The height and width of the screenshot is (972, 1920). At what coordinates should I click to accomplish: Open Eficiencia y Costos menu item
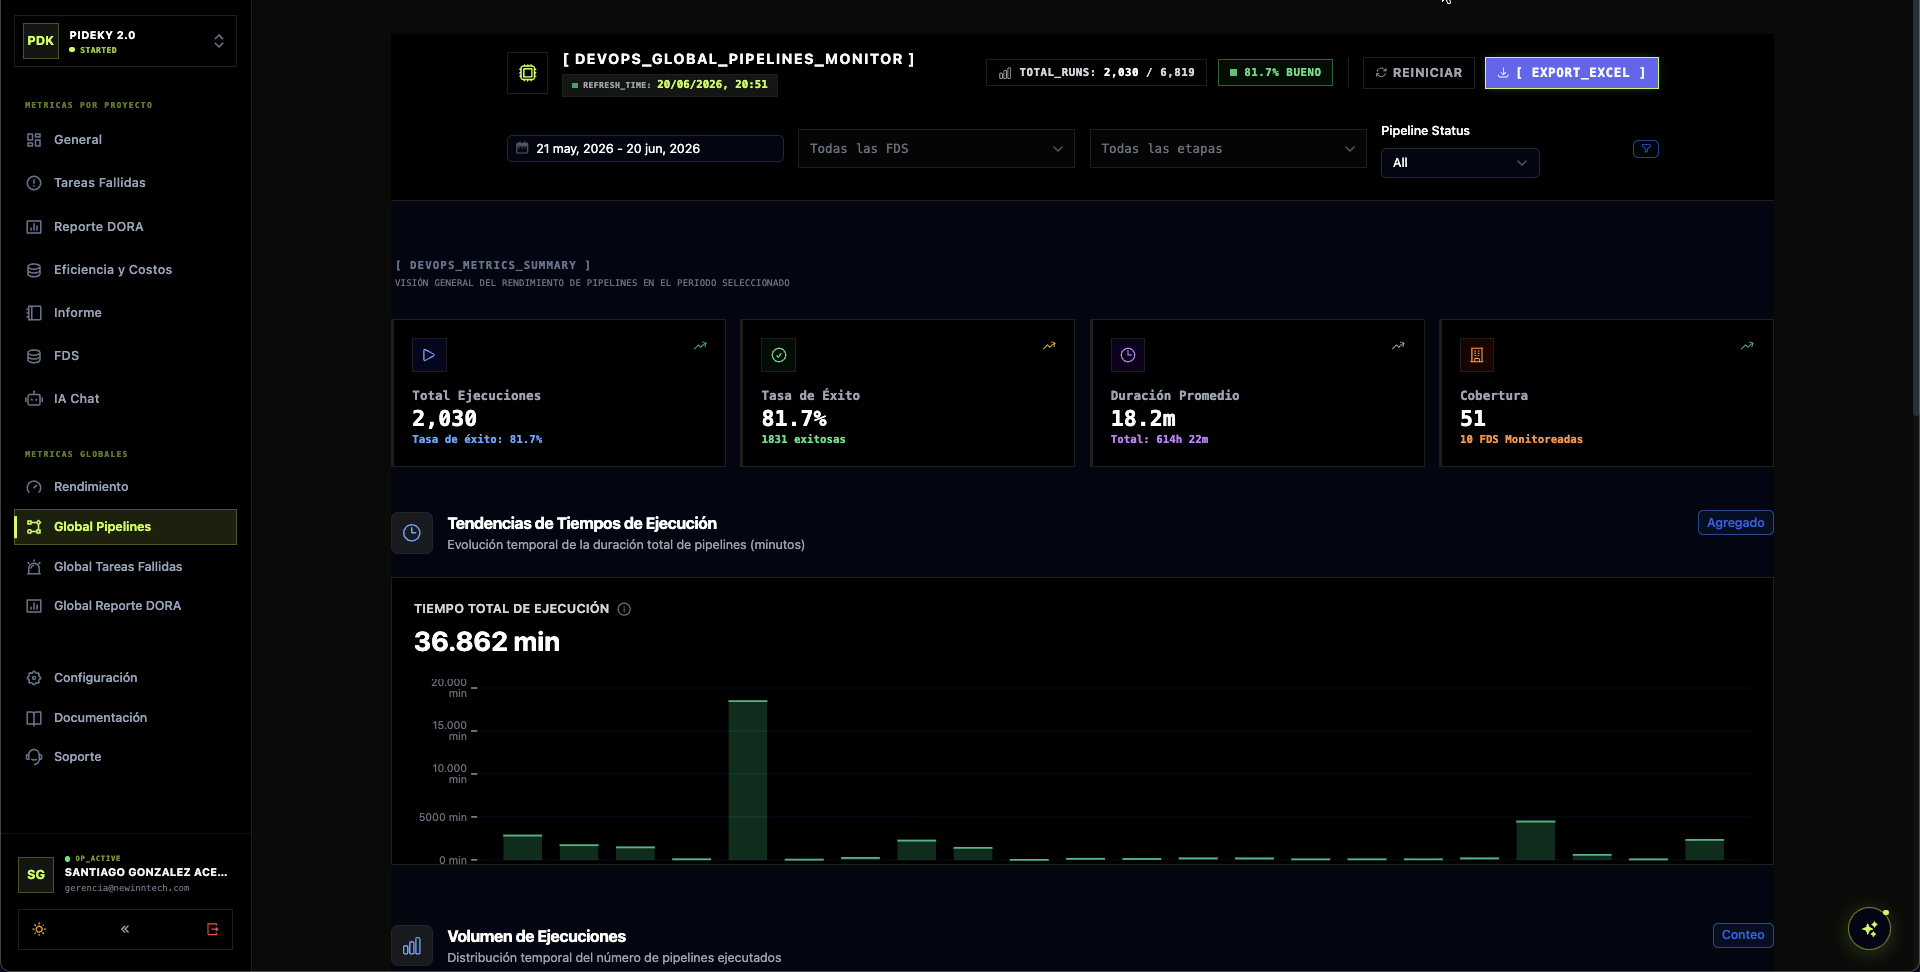pos(125,270)
